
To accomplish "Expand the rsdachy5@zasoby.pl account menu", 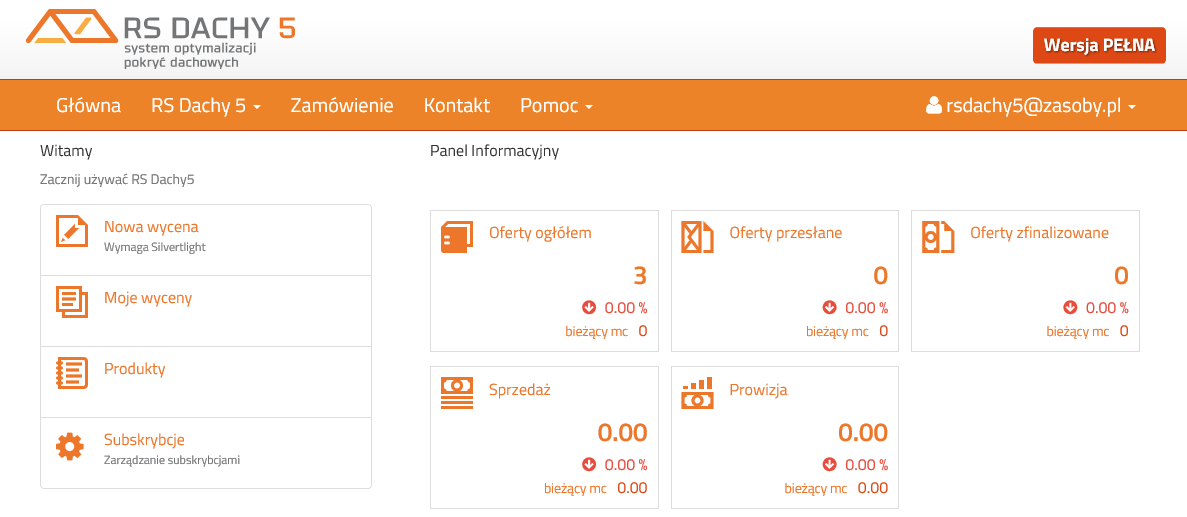I will click(x=1031, y=106).
